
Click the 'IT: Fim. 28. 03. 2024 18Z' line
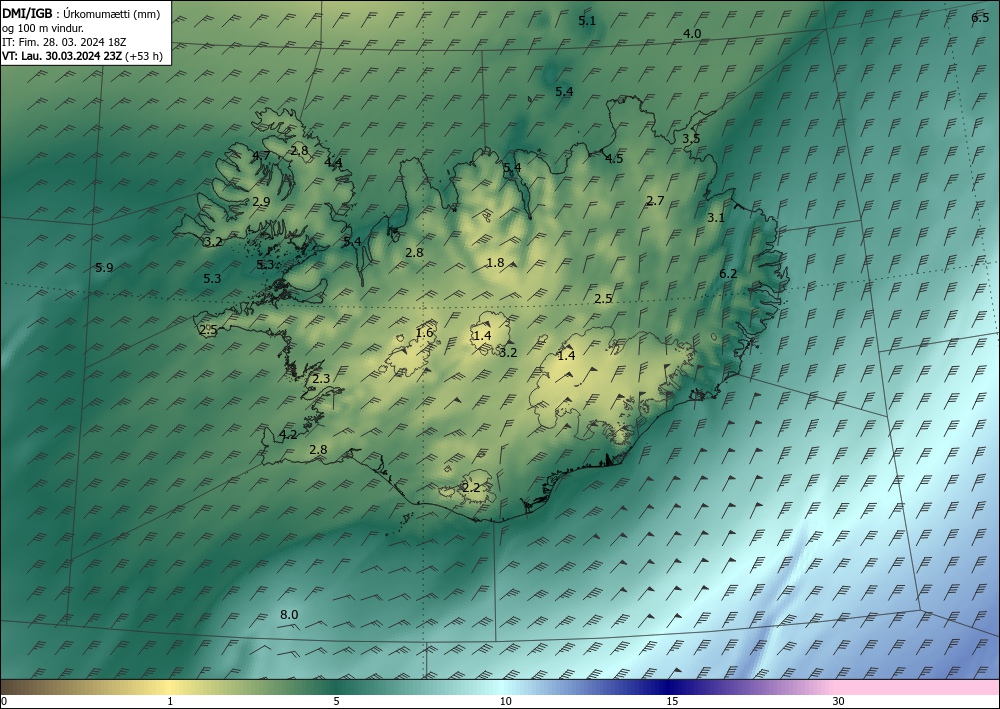tap(64, 42)
